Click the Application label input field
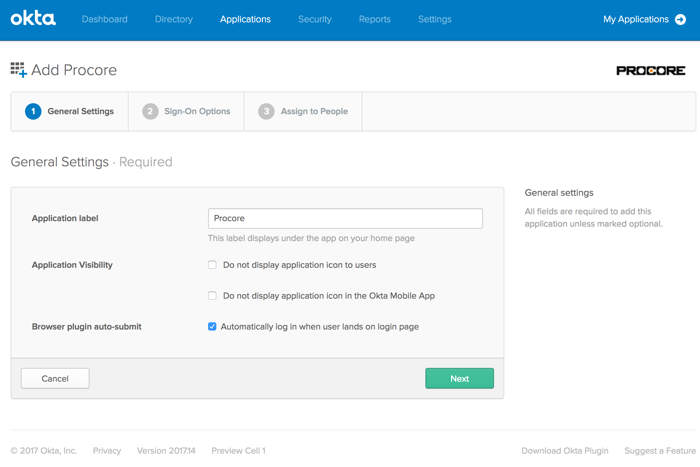Image resolution: width=700 pixels, height=467 pixels. tap(345, 218)
